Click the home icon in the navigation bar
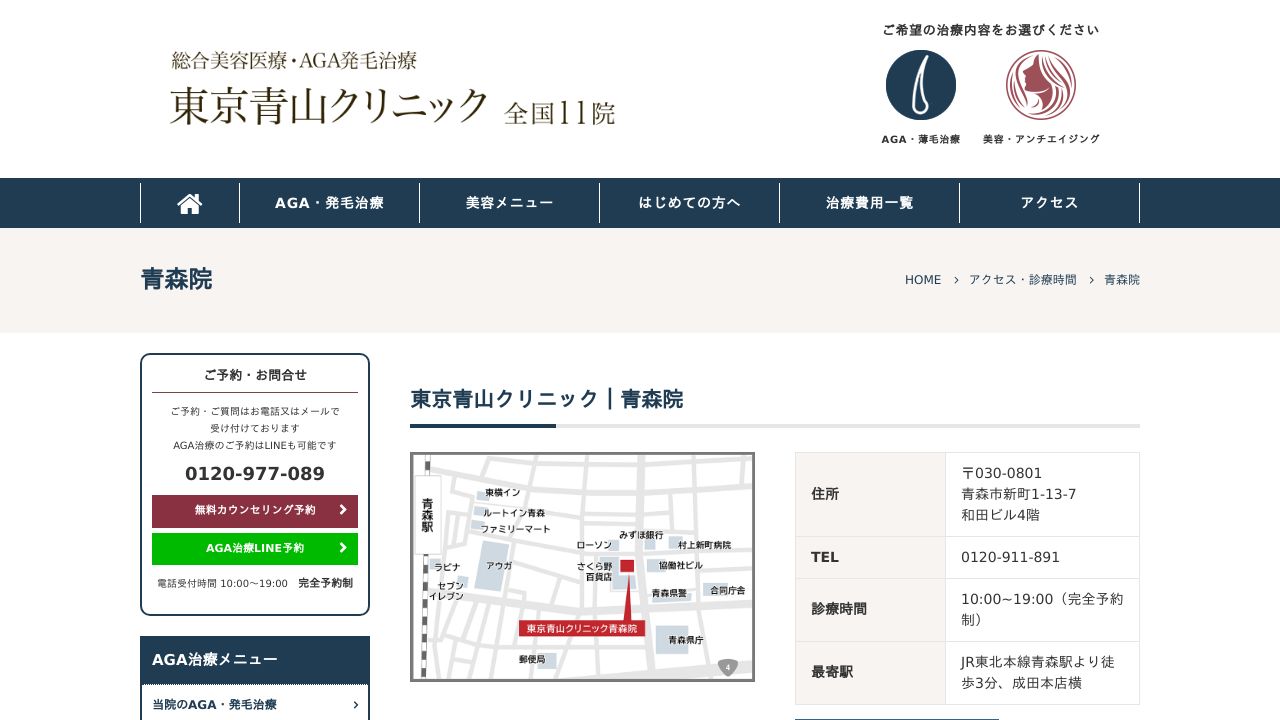 [190, 203]
